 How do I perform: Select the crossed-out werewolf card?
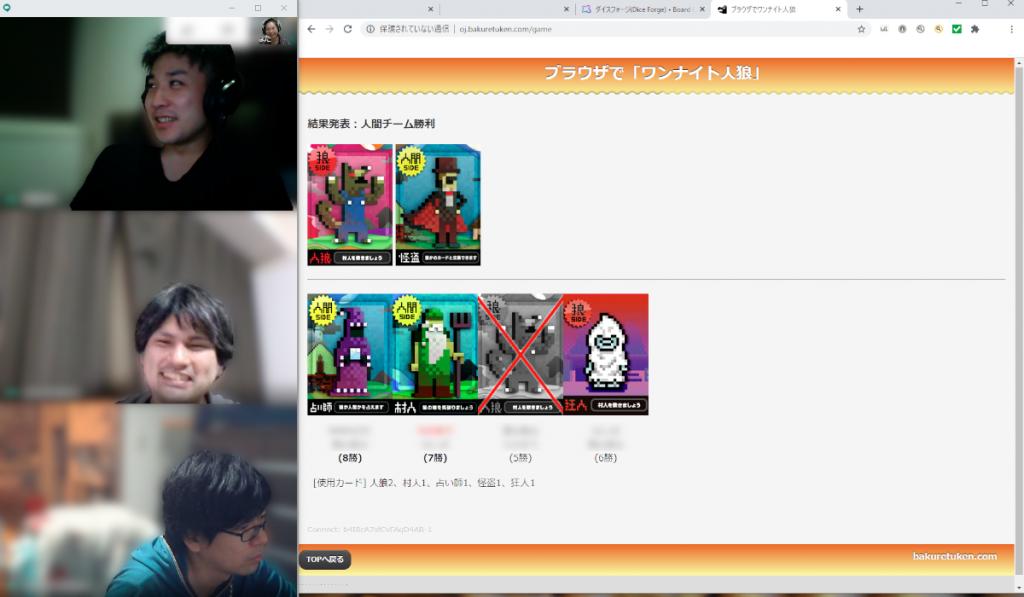tap(521, 354)
